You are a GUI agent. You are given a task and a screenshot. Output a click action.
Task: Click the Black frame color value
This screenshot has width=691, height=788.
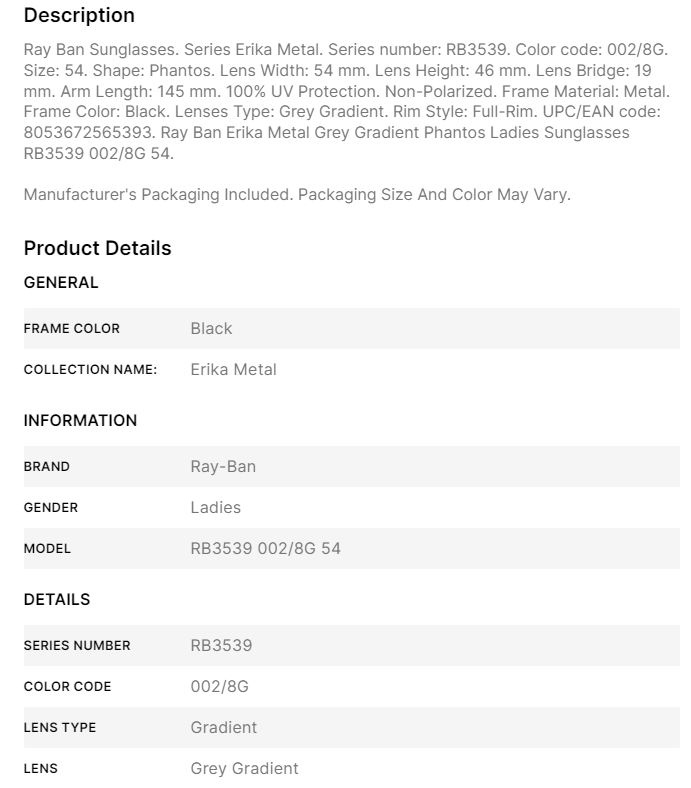click(x=211, y=329)
